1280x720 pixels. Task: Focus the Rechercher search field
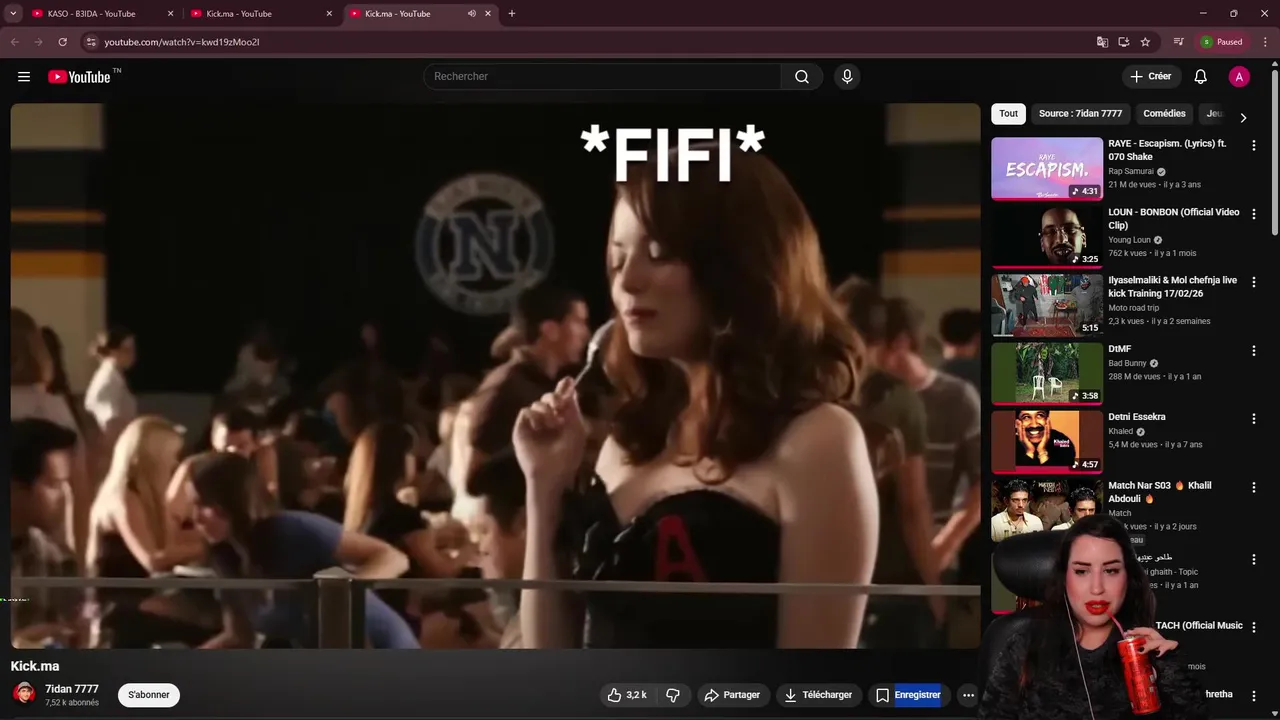(603, 77)
